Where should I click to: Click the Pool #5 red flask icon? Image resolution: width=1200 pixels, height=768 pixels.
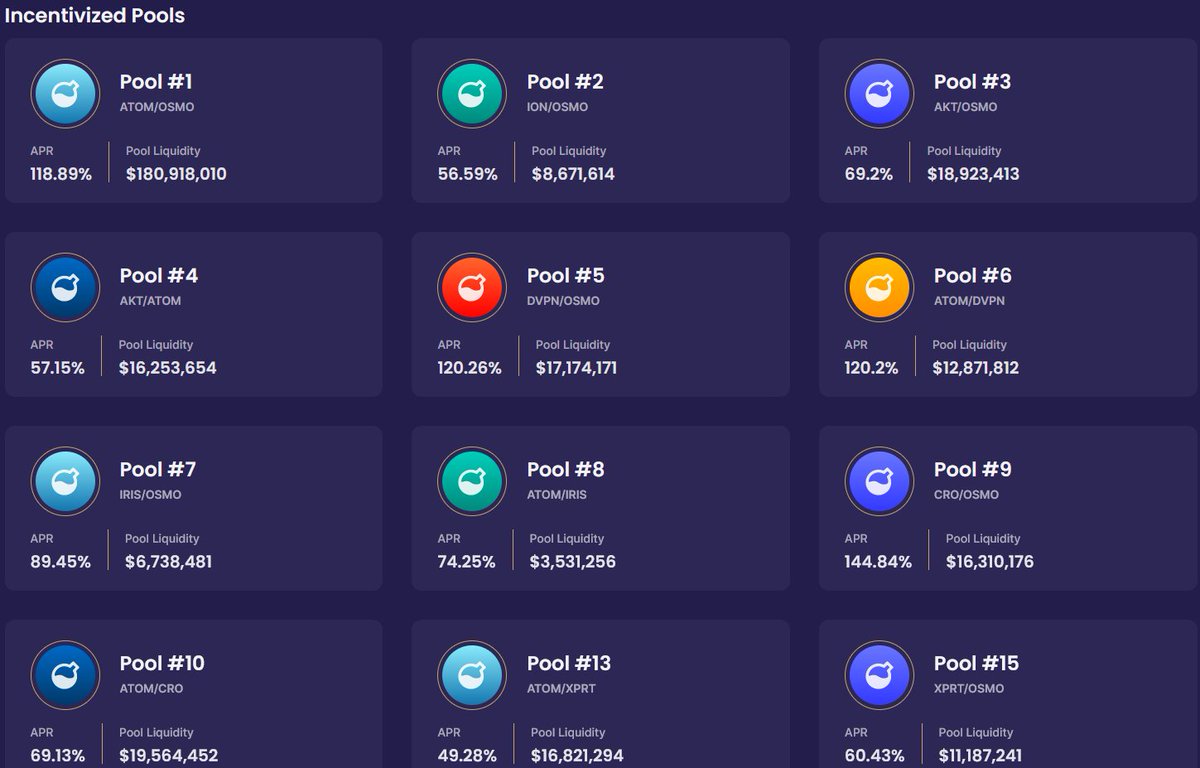(472, 288)
